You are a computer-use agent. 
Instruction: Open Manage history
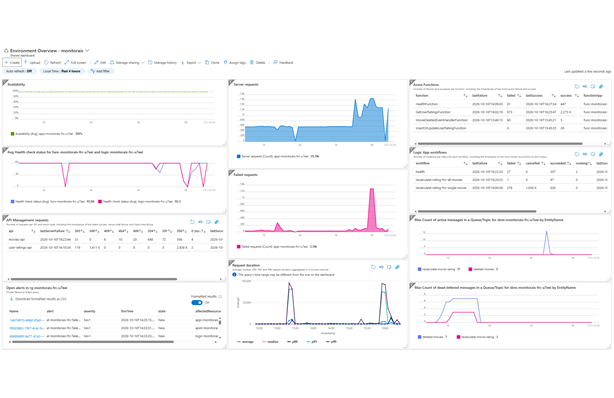163,63
